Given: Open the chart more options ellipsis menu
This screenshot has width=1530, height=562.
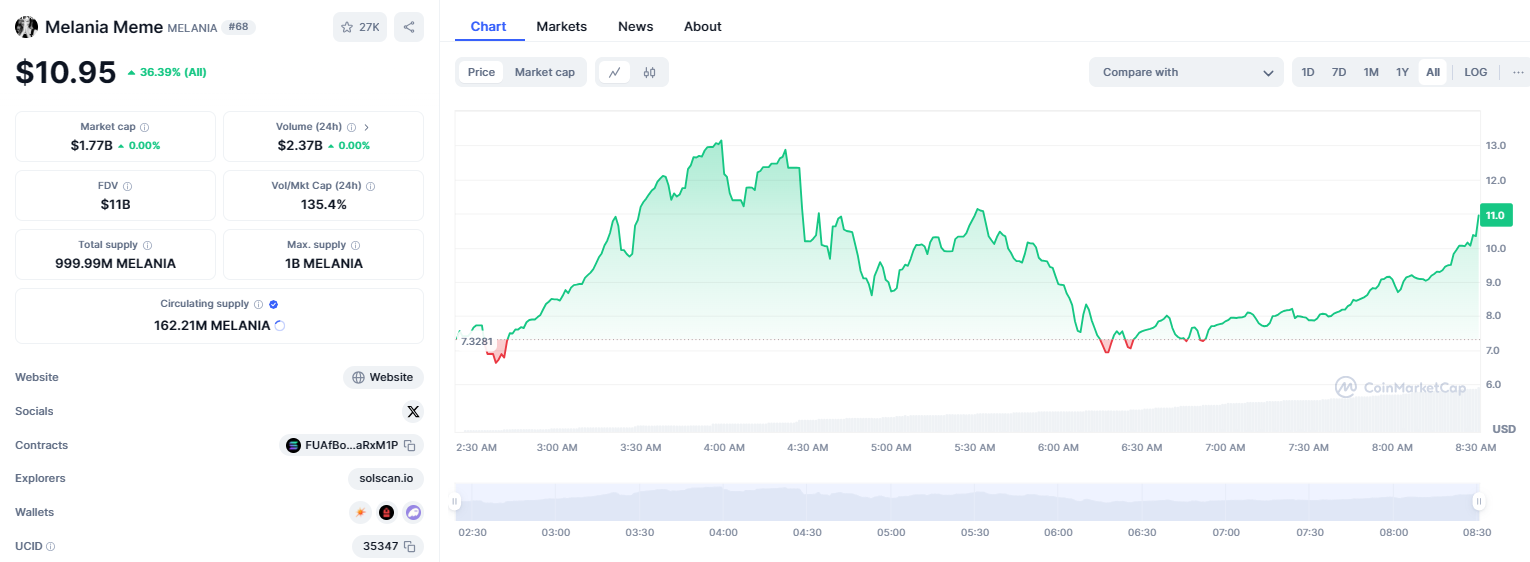Looking at the screenshot, I should coord(1518,72).
